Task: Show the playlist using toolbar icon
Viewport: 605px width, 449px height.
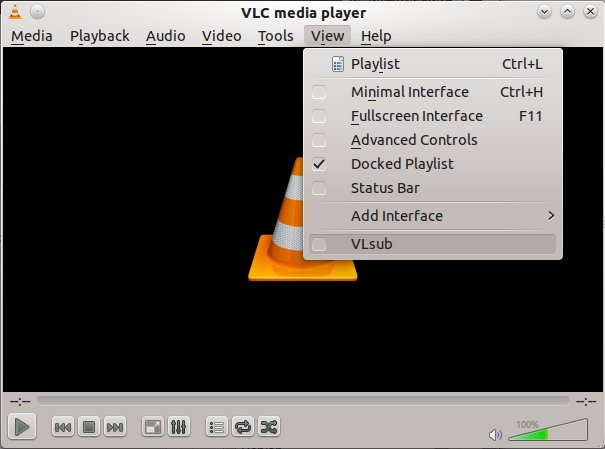Action: coord(217,427)
